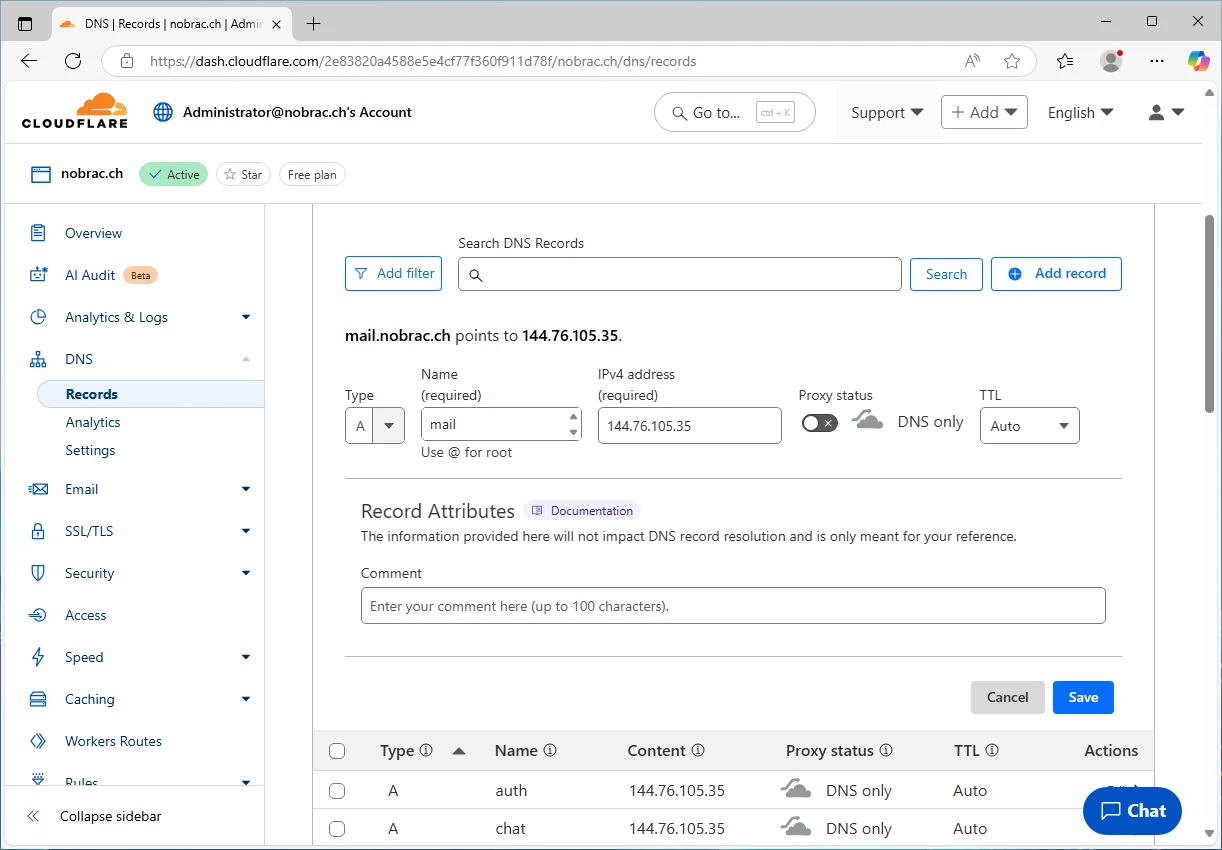Open the record Type dropdown

[375, 425]
